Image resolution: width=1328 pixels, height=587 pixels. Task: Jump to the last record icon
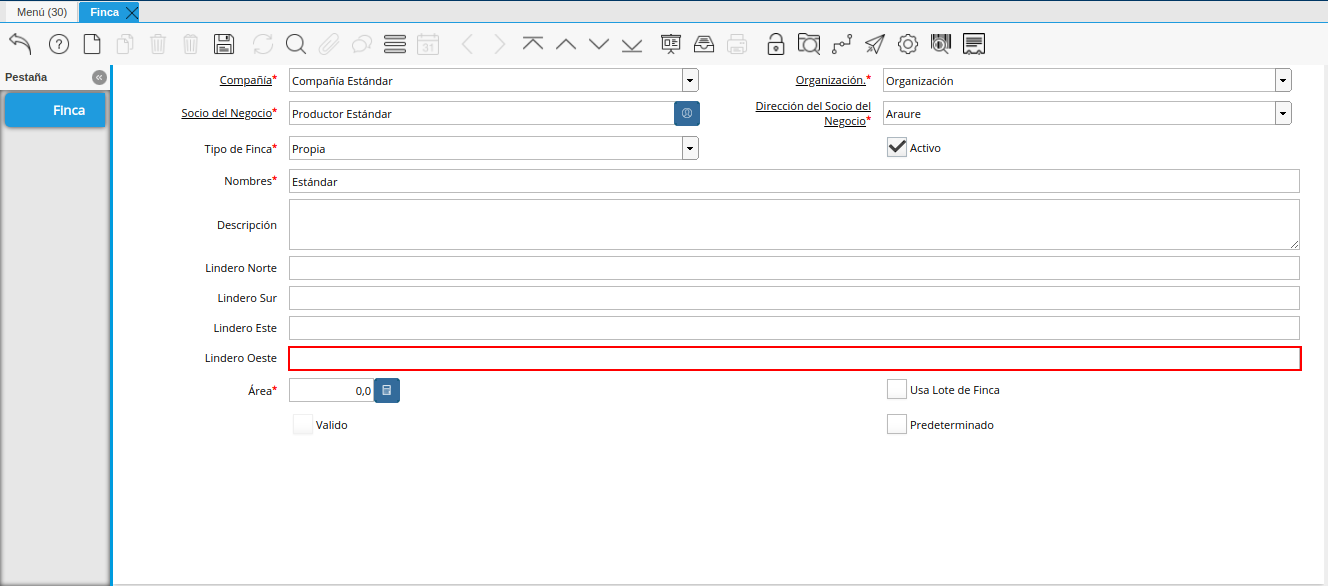632,44
